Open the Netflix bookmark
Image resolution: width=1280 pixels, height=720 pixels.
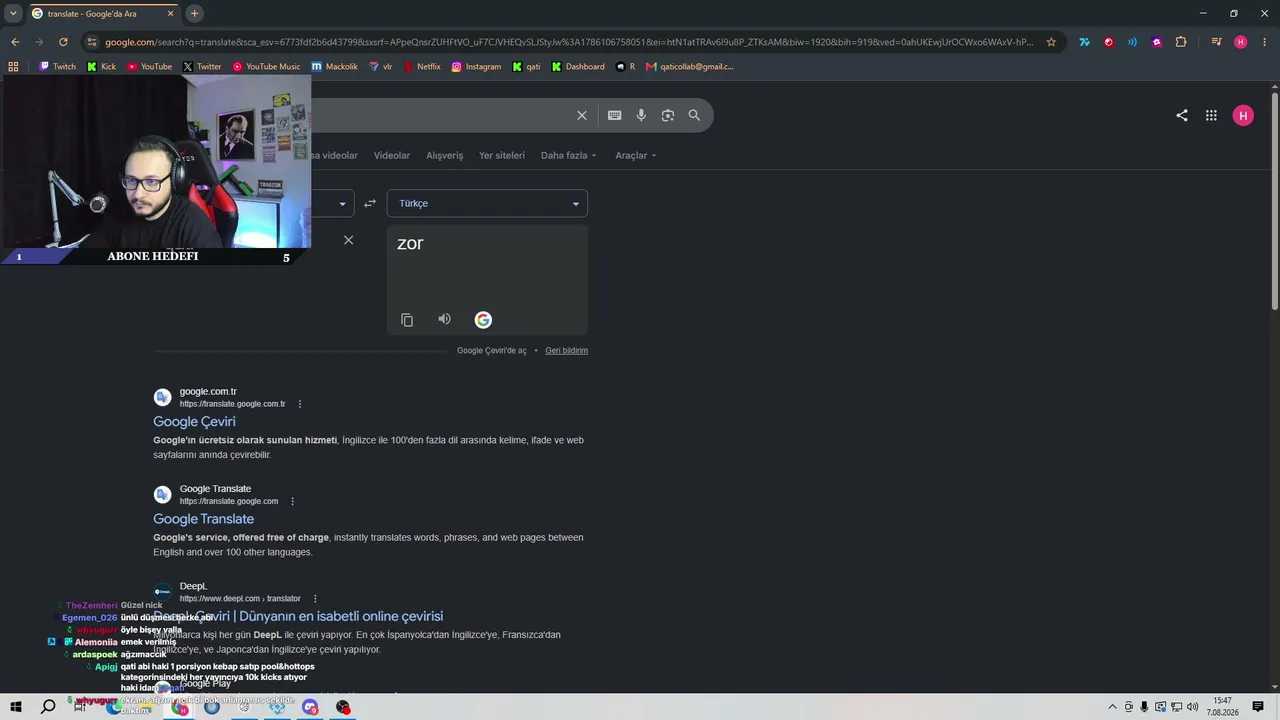point(422,67)
